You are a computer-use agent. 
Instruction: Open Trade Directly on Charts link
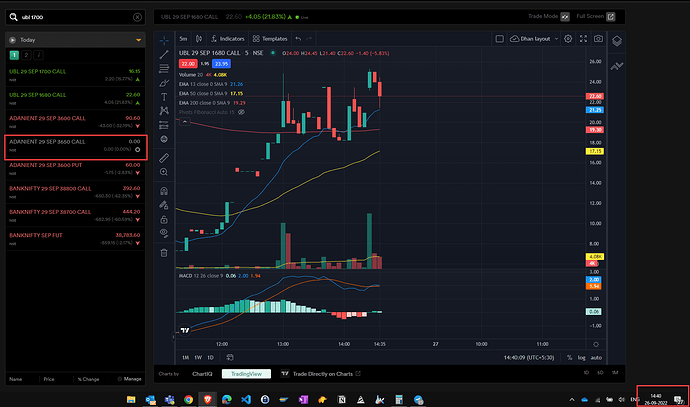321,374
